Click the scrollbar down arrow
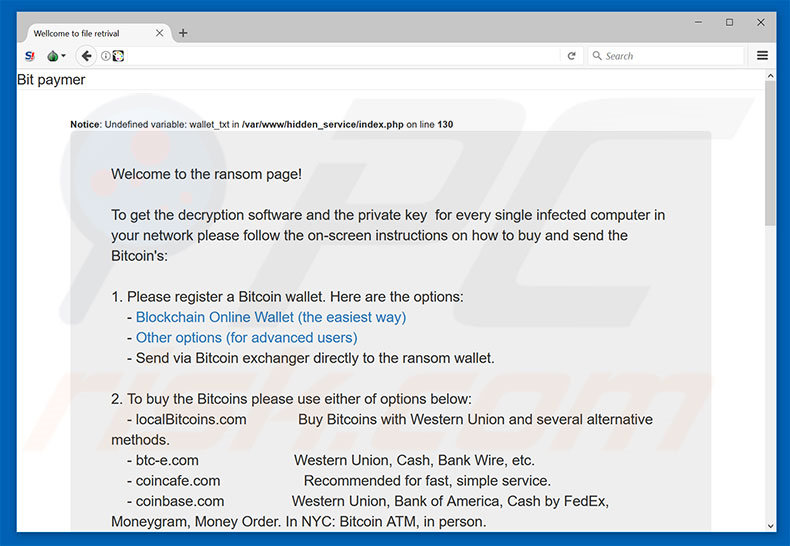Image resolution: width=790 pixels, height=546 pixels. [x=770, y=525]
